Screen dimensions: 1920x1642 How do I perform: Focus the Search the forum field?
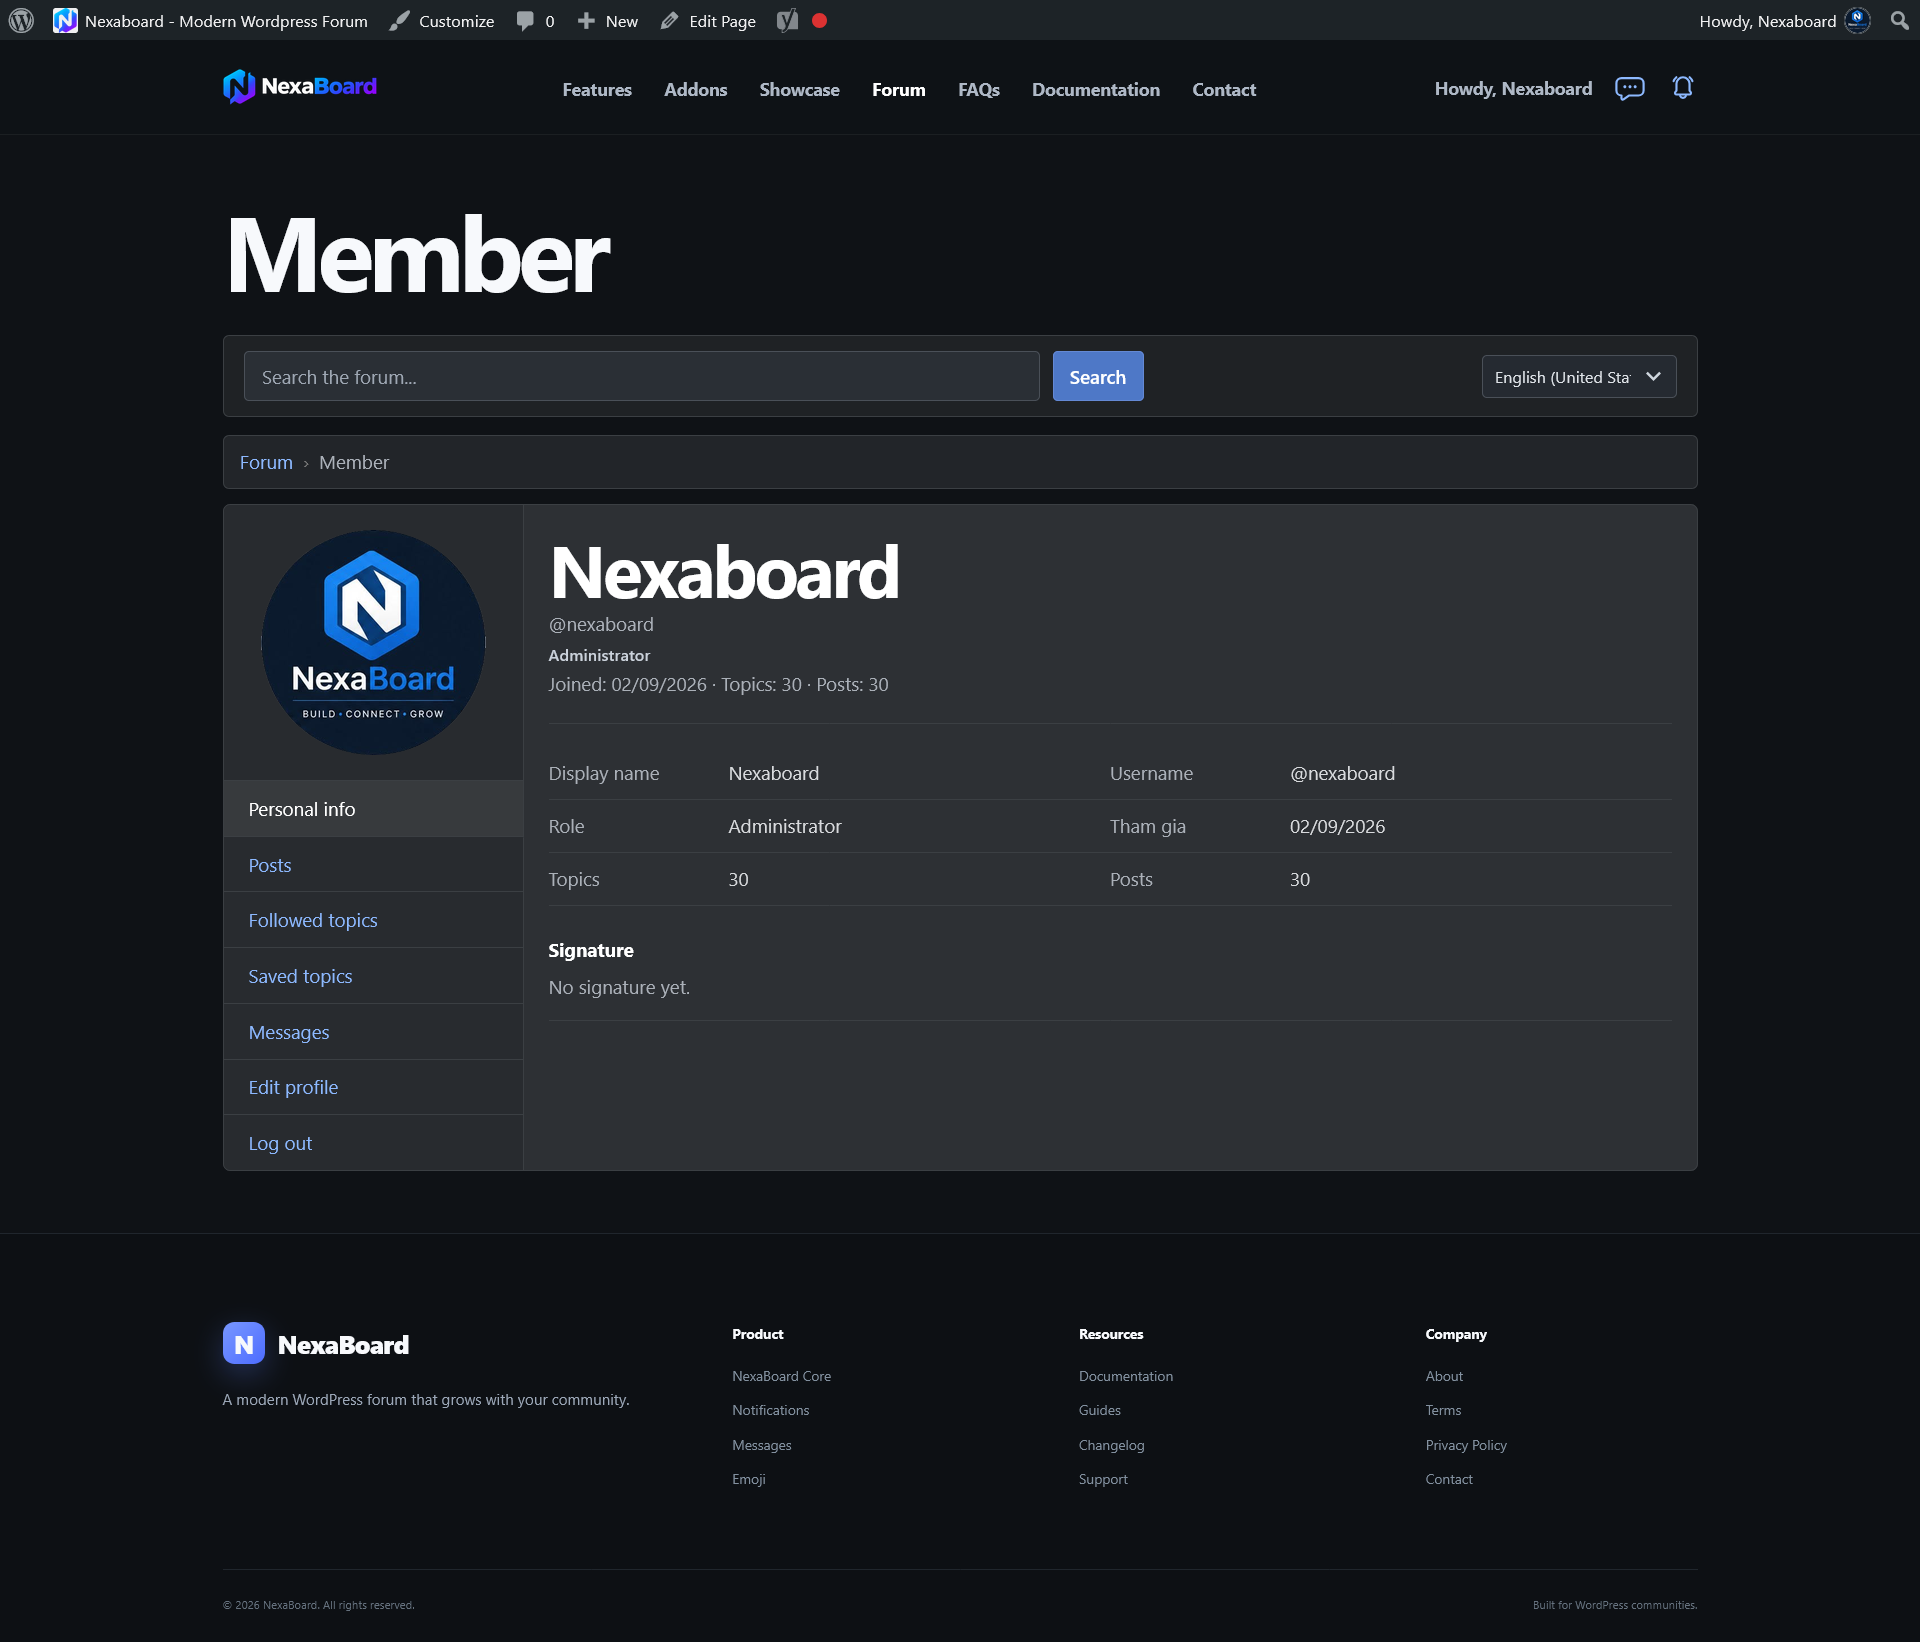(641, 376)
